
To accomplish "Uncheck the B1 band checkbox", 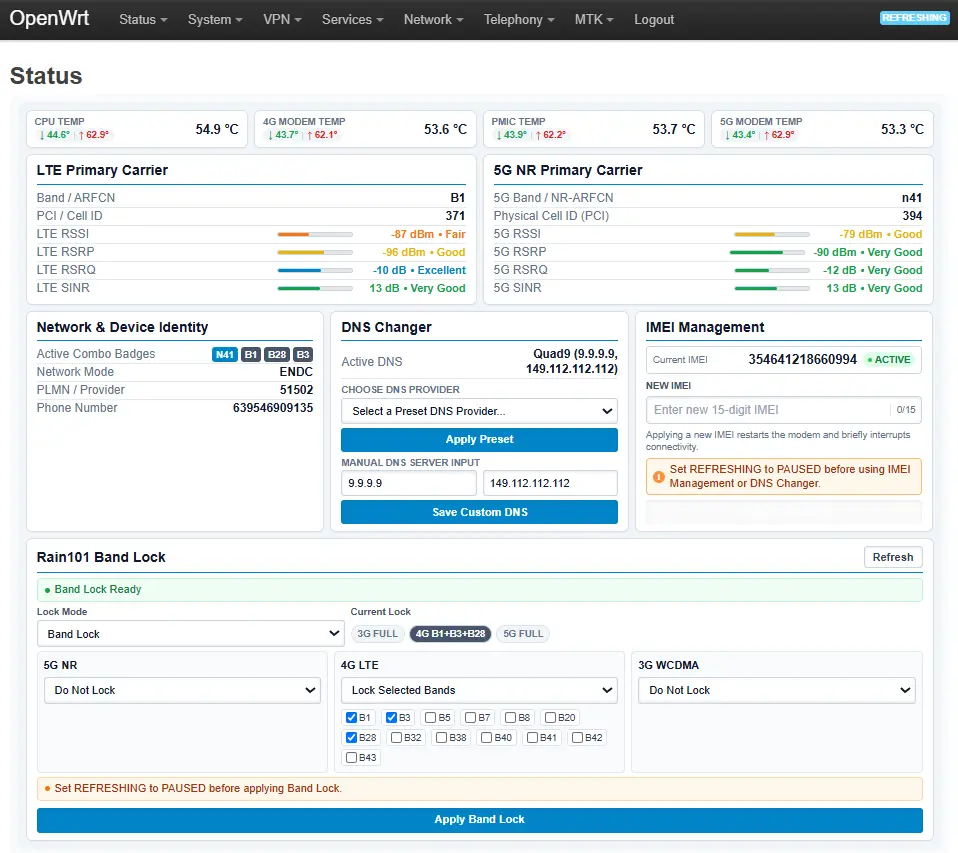I will click(x=351, y=717).
